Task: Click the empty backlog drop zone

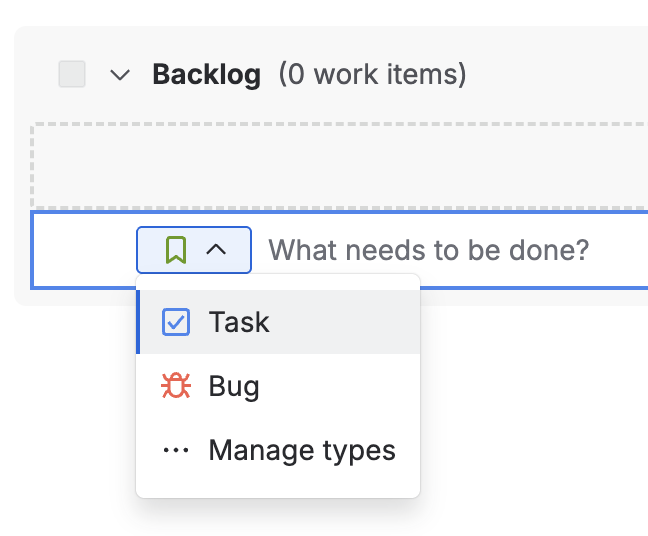Action: coord(340,166)
